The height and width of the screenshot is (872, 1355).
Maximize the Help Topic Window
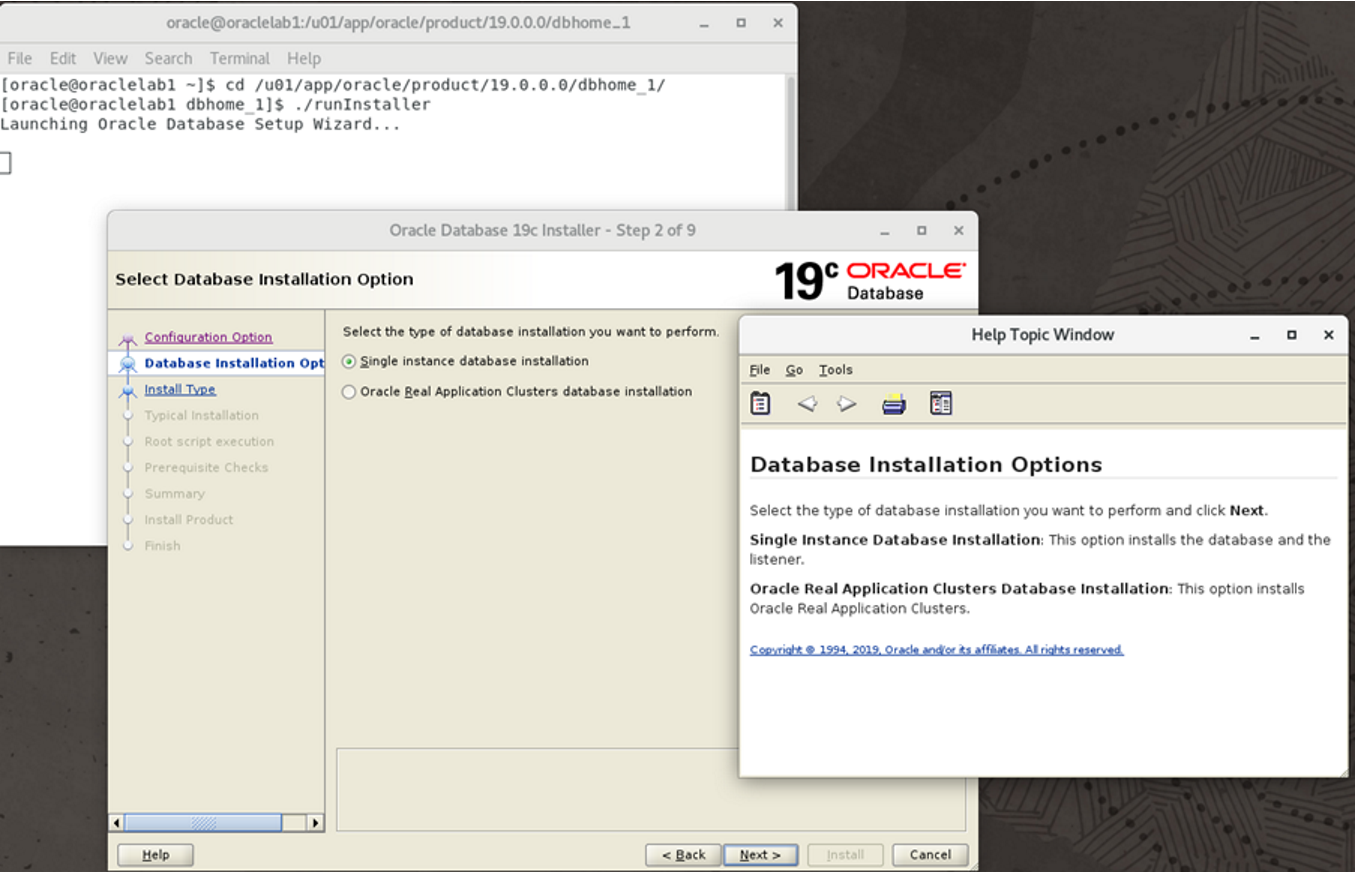coord(1291,335)
